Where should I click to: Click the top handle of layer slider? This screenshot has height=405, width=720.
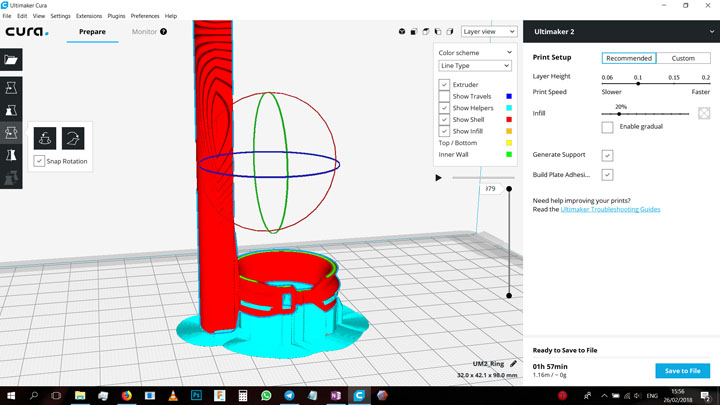pos(509,189)
